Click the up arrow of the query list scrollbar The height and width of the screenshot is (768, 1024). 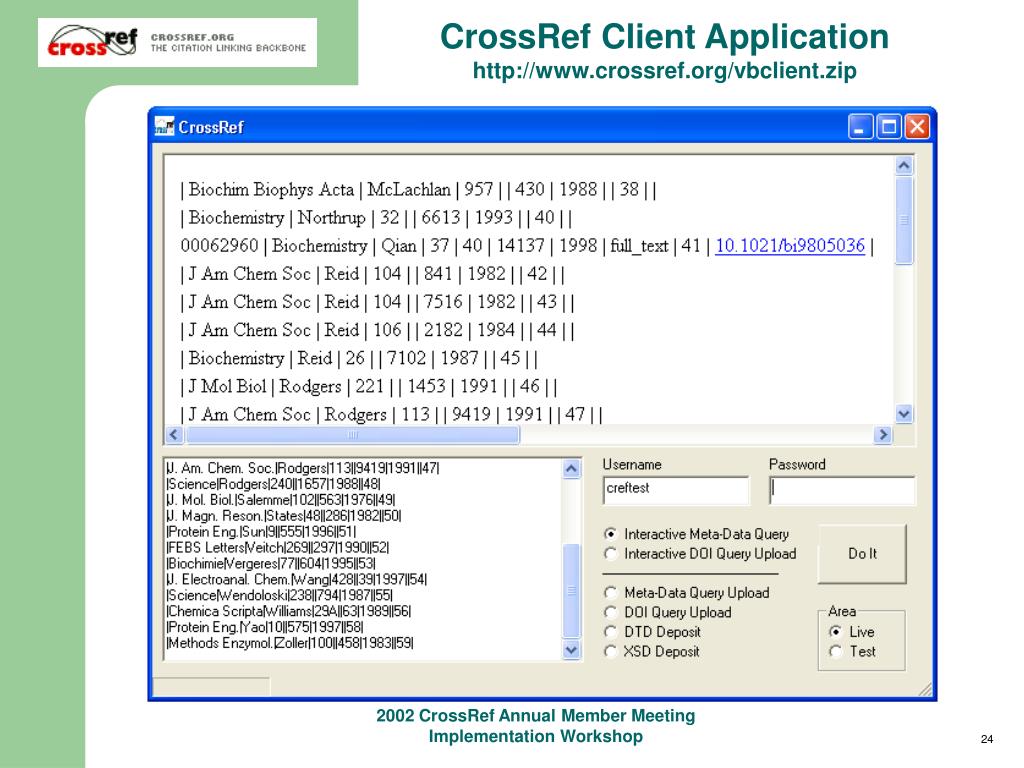pos(571,469)
